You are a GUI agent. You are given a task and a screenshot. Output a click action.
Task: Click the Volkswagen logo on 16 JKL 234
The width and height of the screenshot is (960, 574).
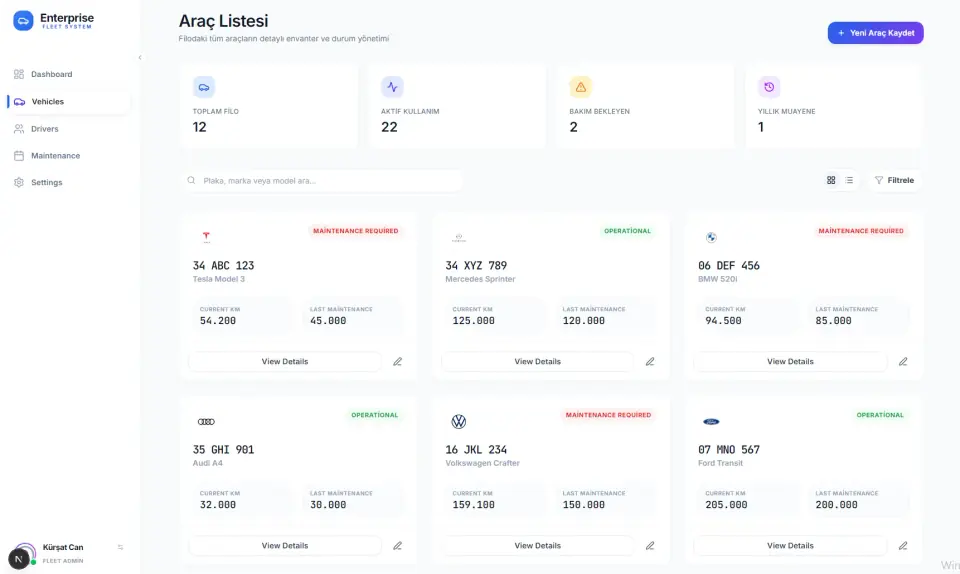click(459, 422)
